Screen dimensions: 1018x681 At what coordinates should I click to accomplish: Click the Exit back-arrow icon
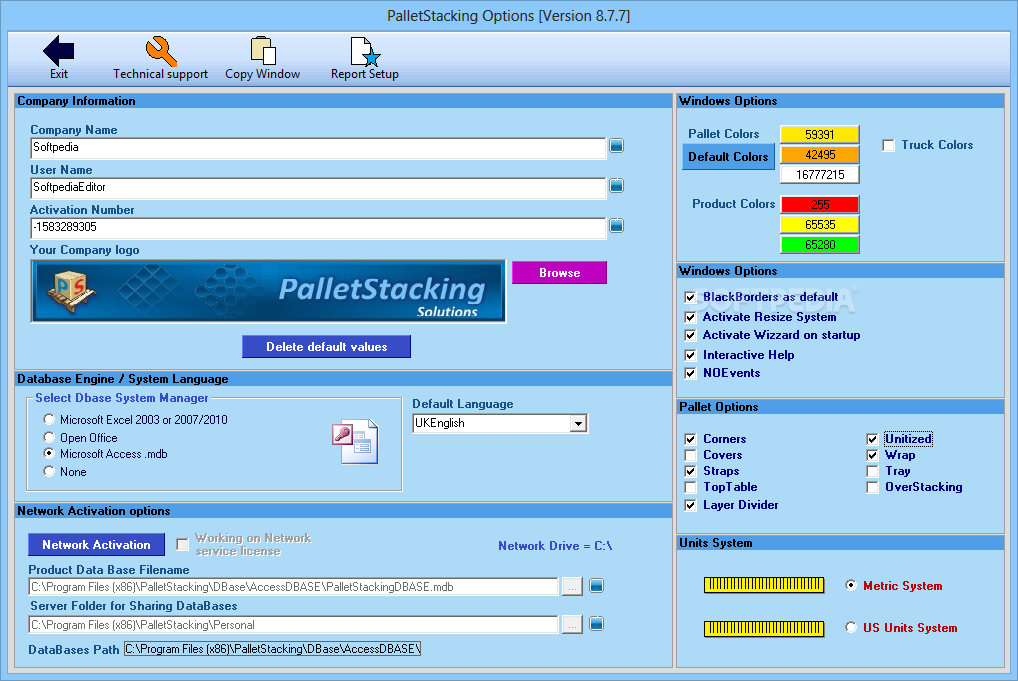click(x=58, y=51)
